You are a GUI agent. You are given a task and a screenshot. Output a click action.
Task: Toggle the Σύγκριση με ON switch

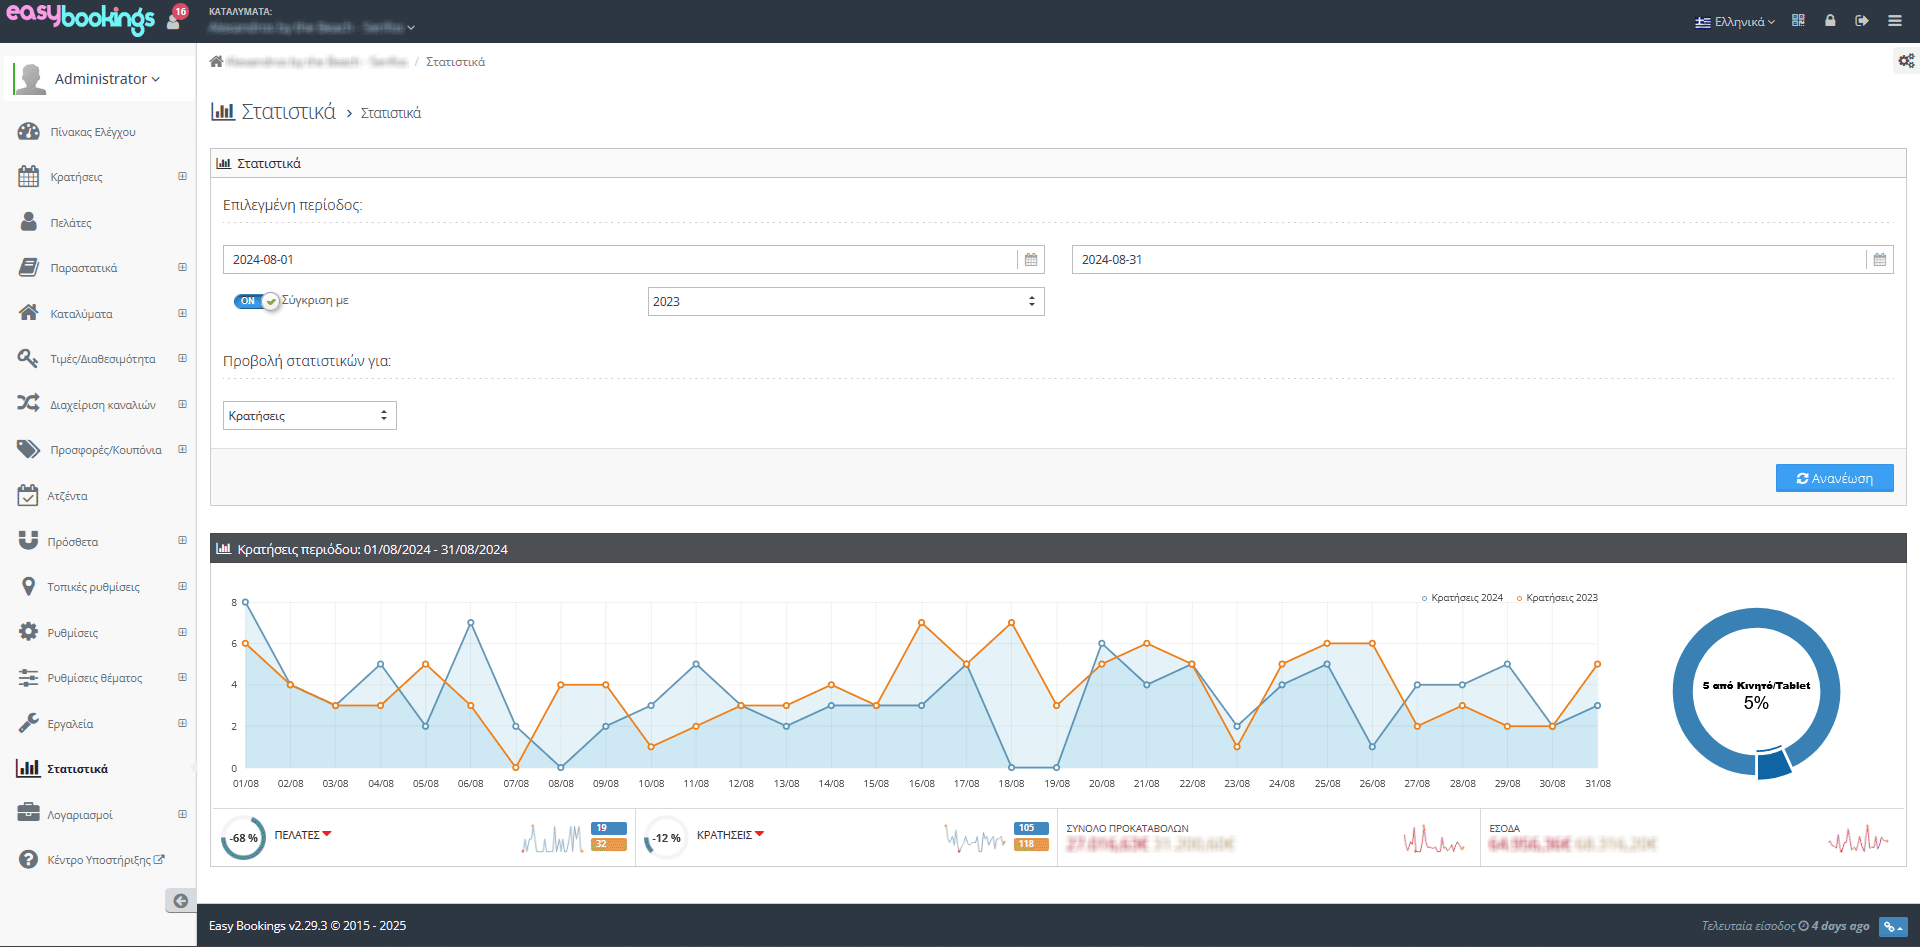pyautogui.click(x=256, y=301)
